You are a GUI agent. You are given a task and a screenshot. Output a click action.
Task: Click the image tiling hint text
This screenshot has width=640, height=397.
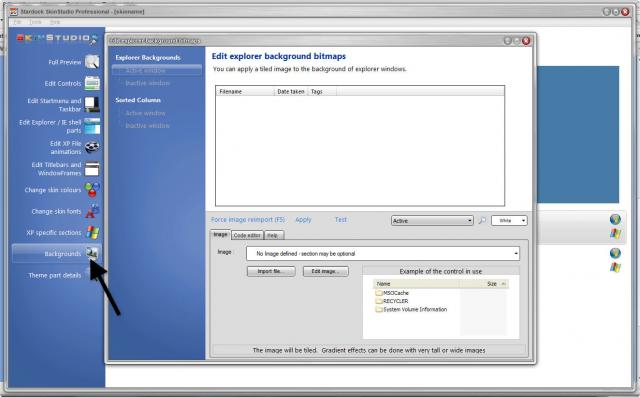coord(369,350)
